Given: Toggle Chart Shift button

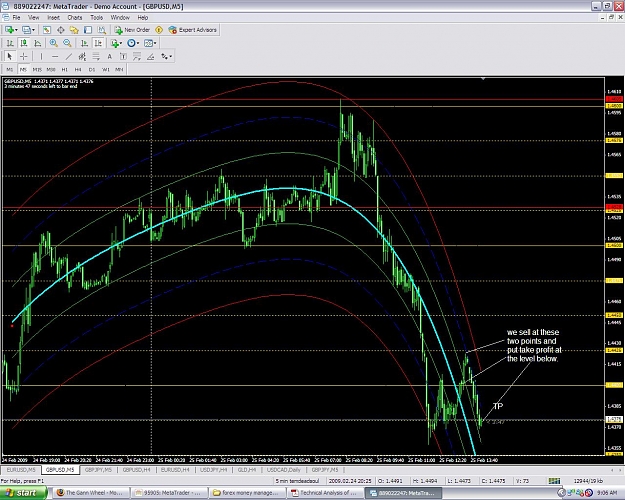Looking at the screenshot, I should coord(98,43).
